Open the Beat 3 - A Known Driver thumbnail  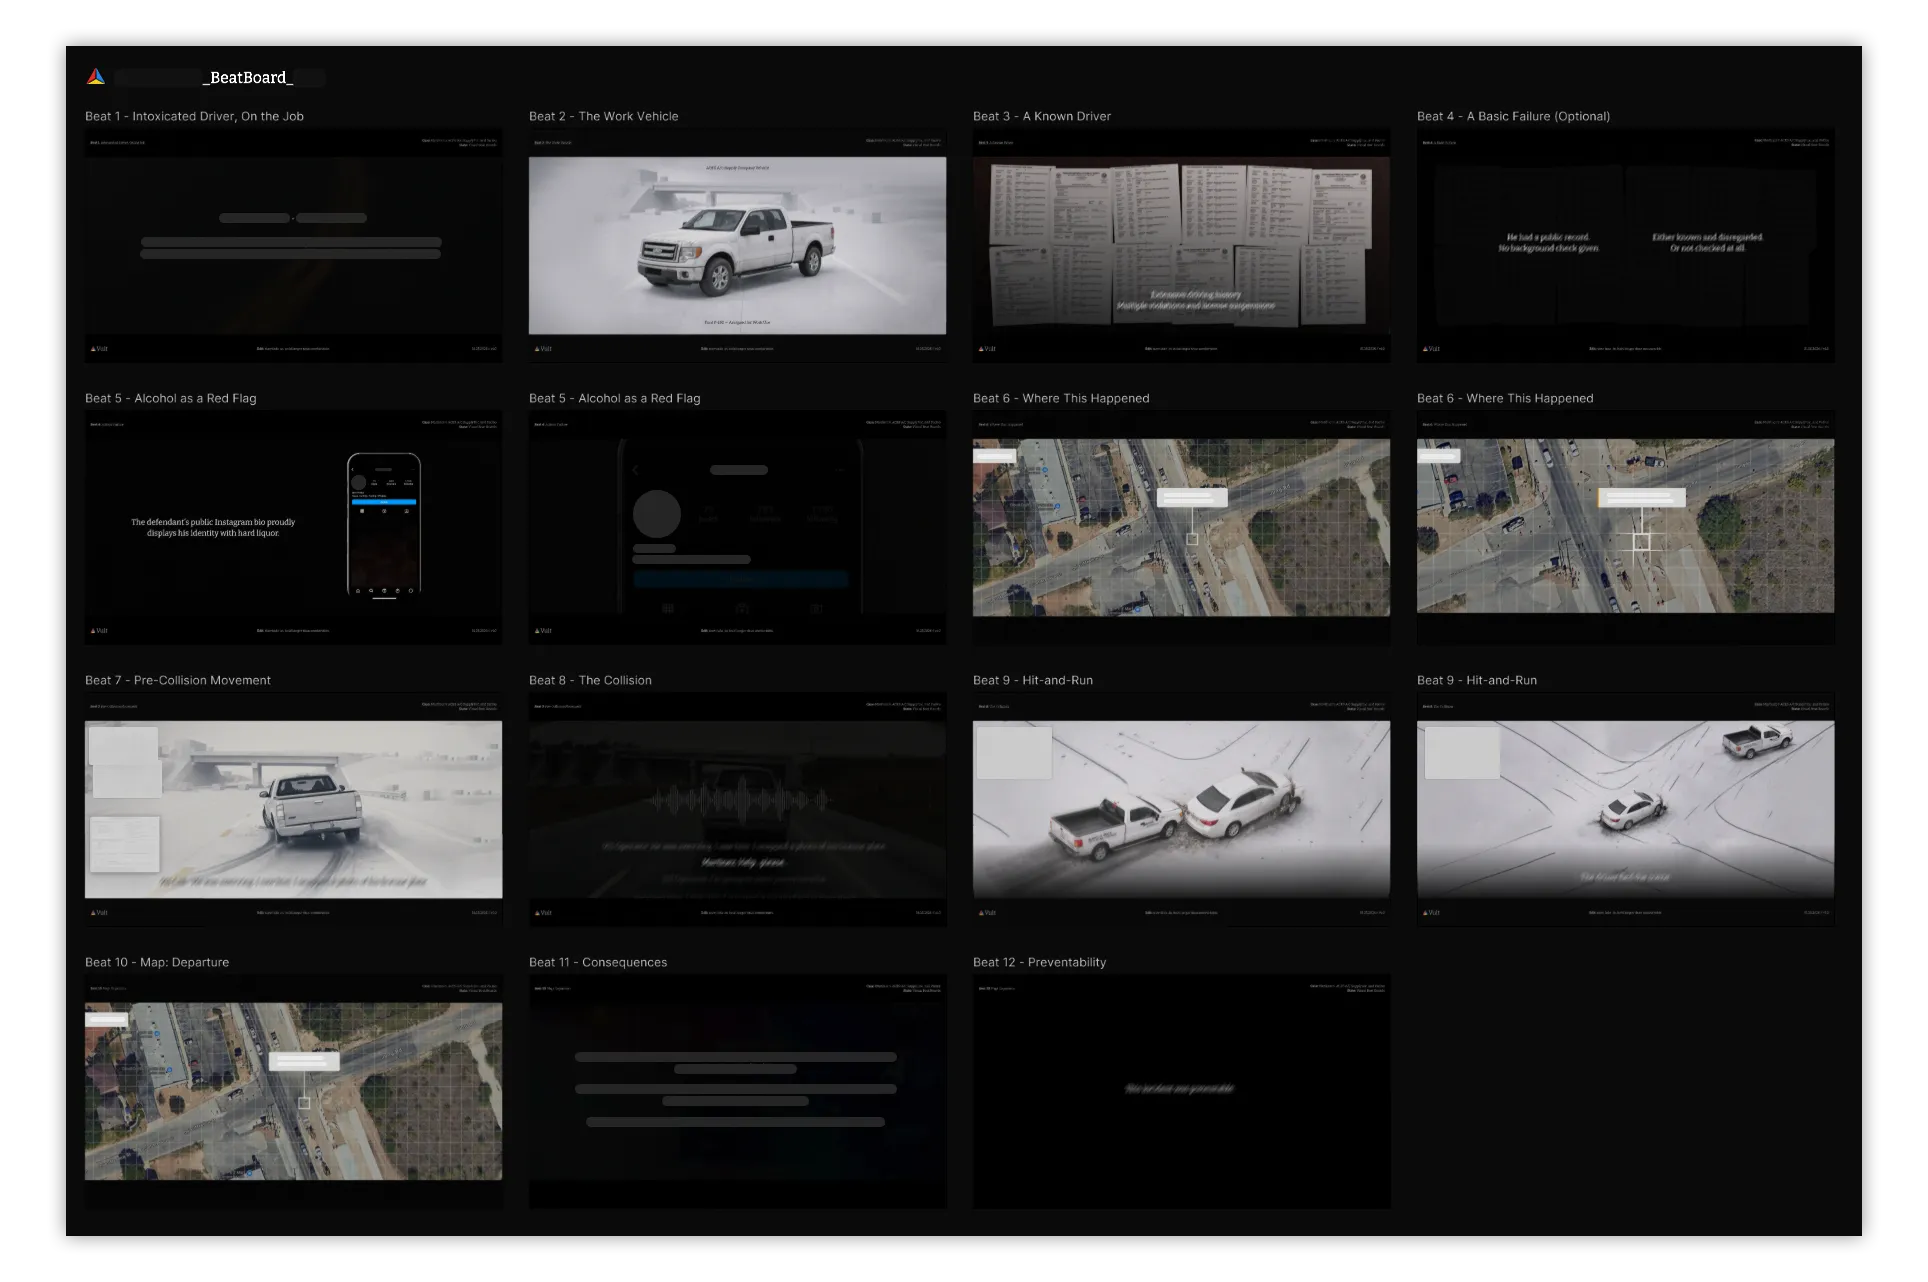(1181, 245)
